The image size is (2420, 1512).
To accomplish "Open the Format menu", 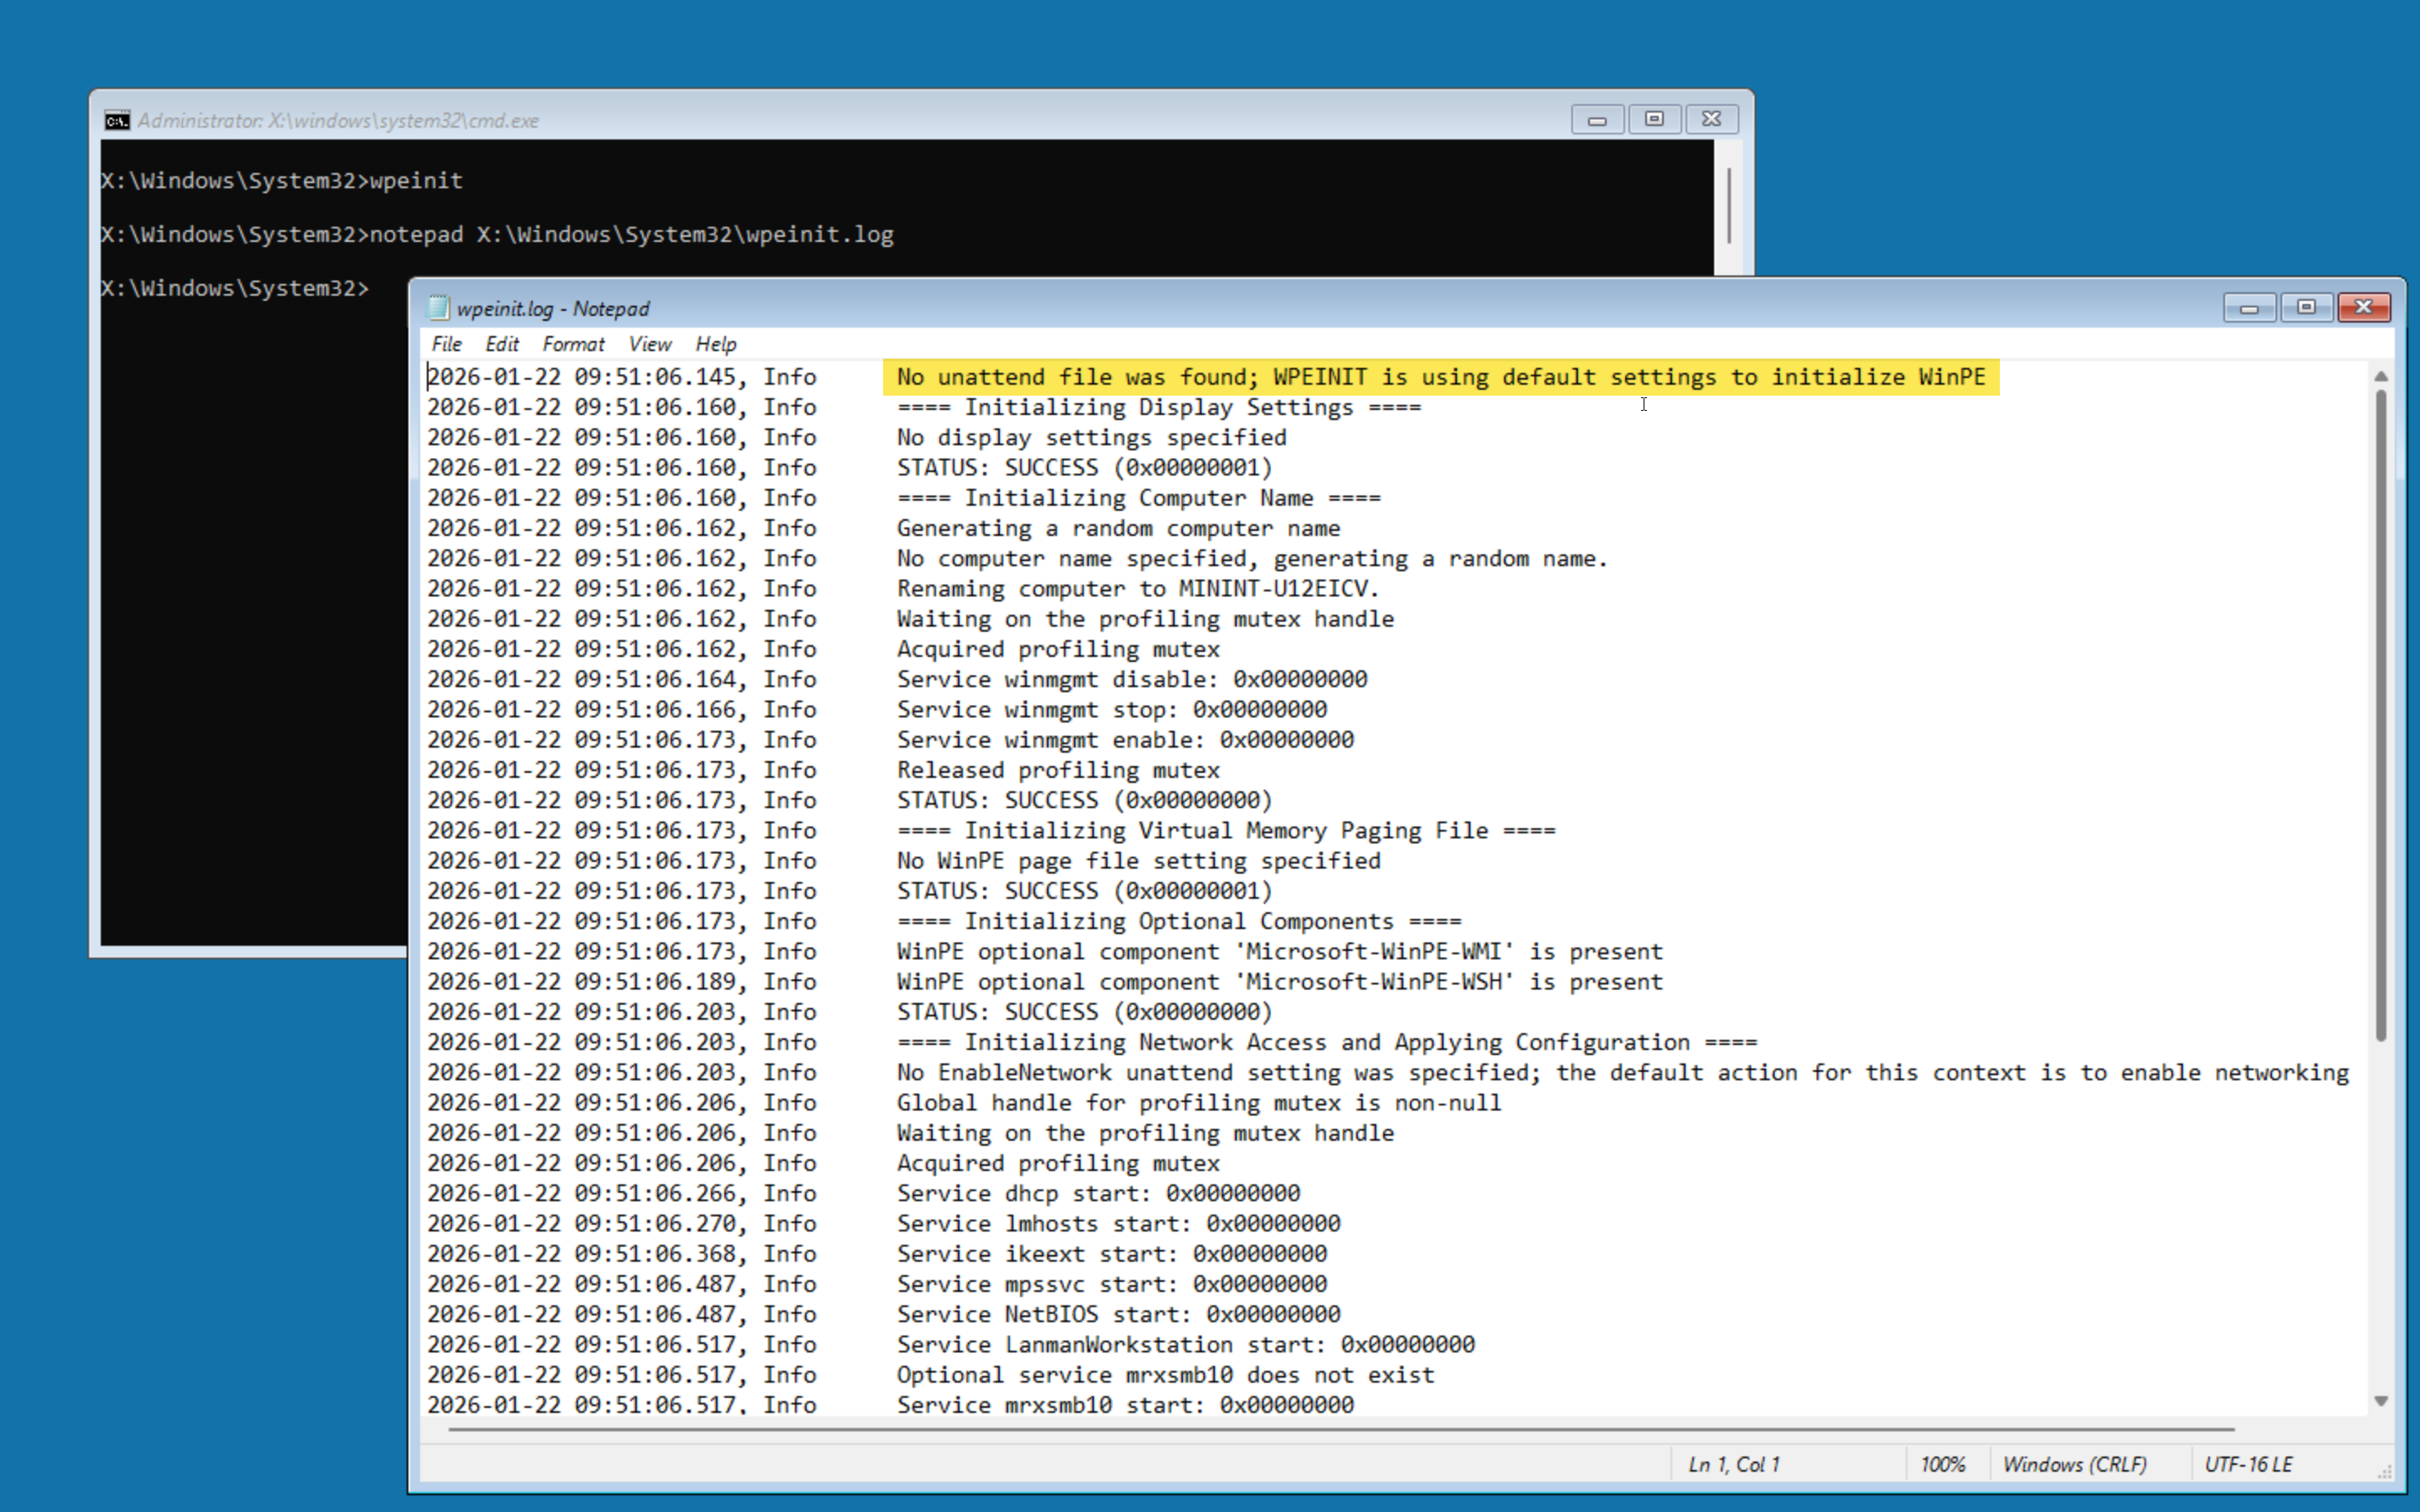I will click(x=573, y=344).
